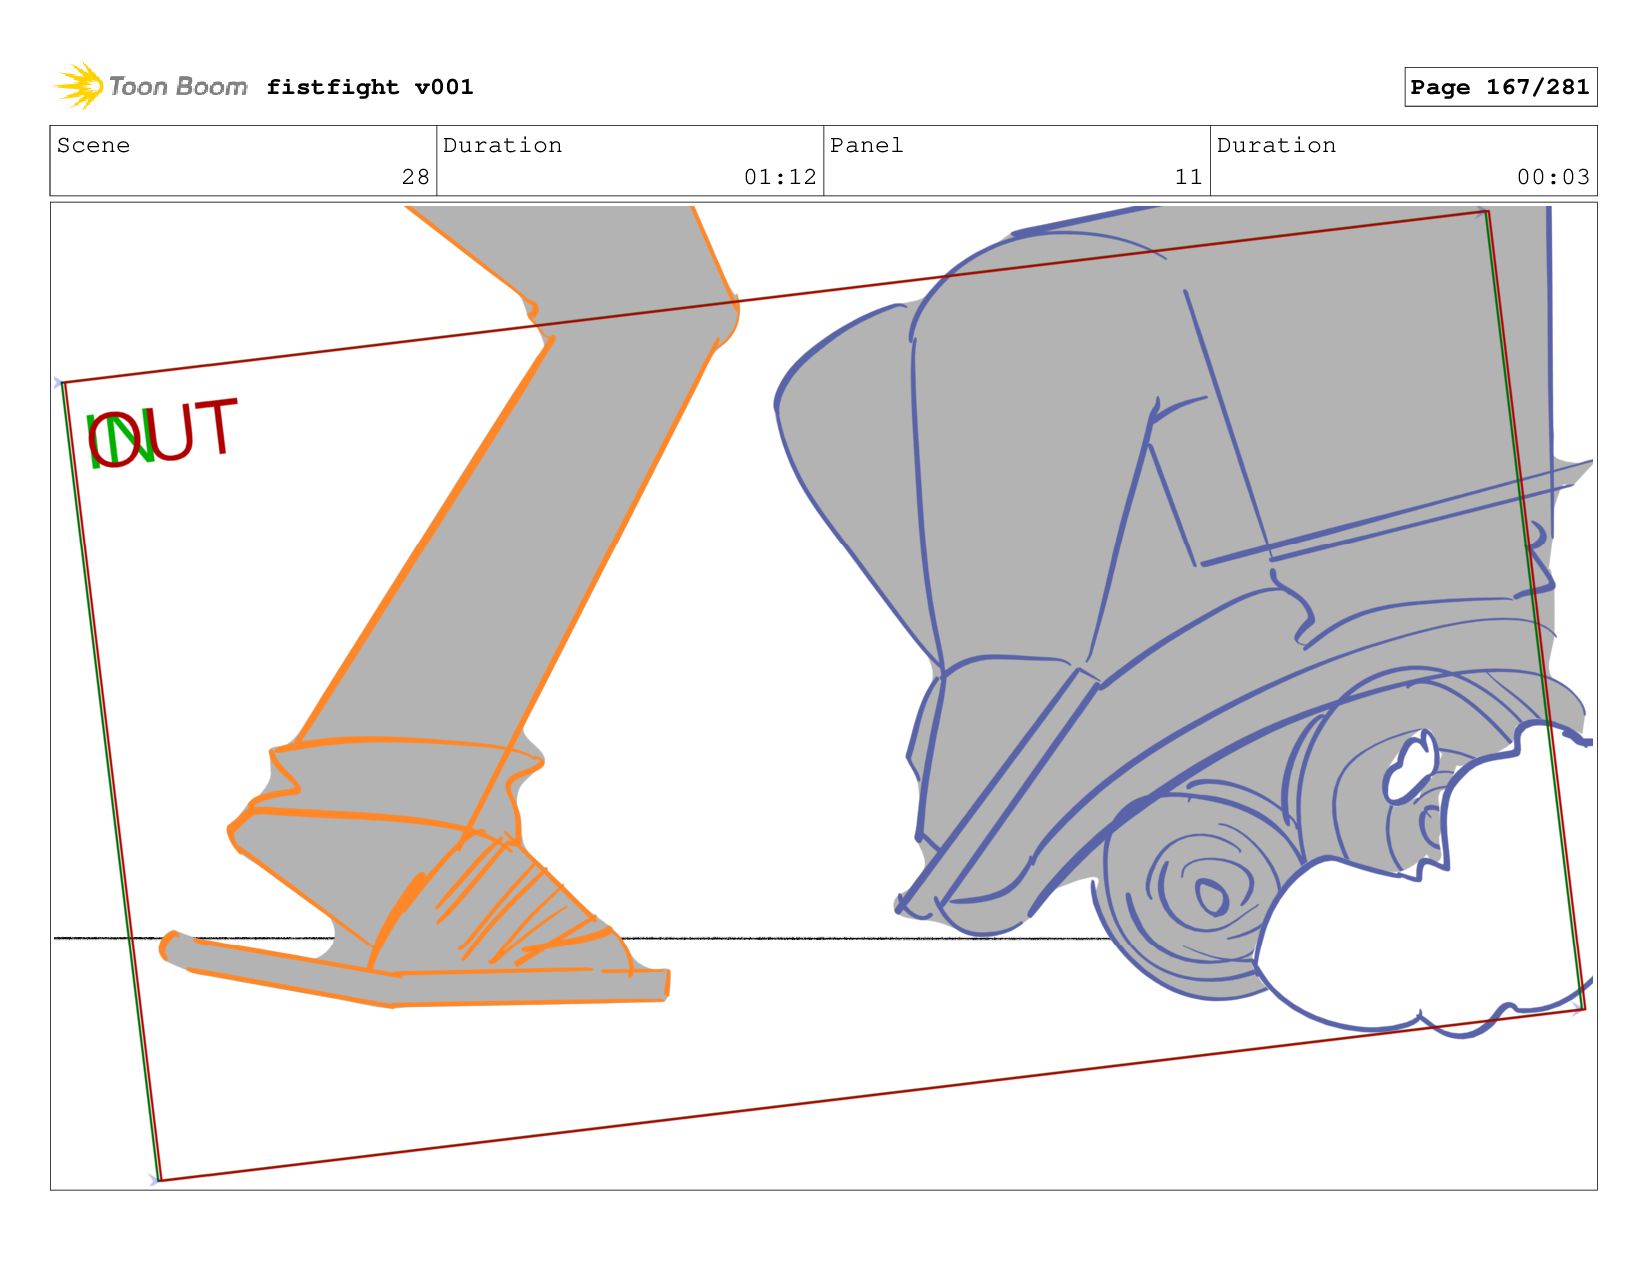Click the Toon Boom logo
1648x1276 pixels.
(150, 86)
